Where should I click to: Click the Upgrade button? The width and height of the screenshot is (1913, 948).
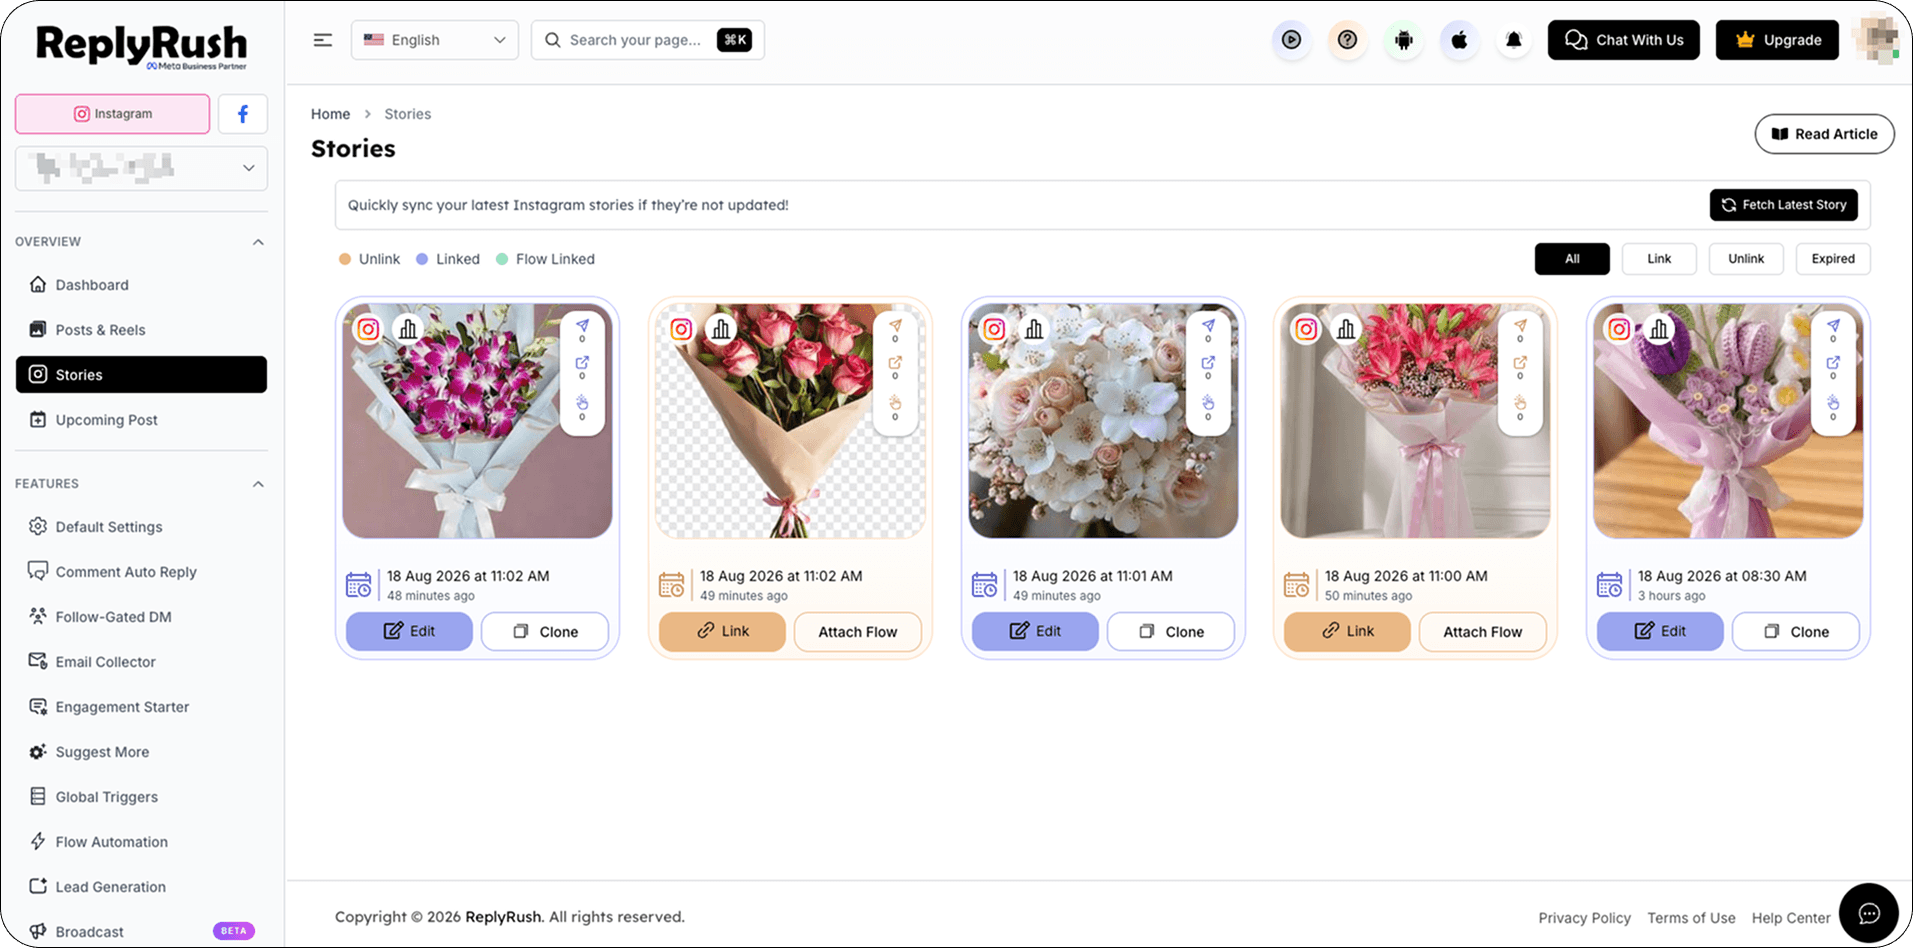[1777, 40]
